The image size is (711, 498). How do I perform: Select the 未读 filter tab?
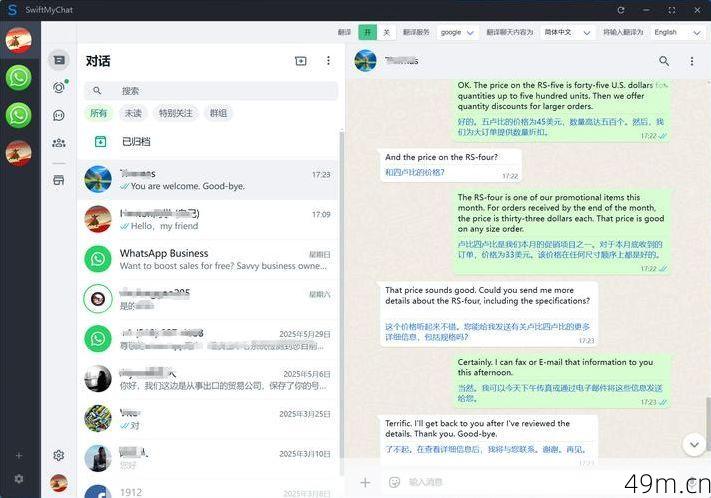pos(133,113)
